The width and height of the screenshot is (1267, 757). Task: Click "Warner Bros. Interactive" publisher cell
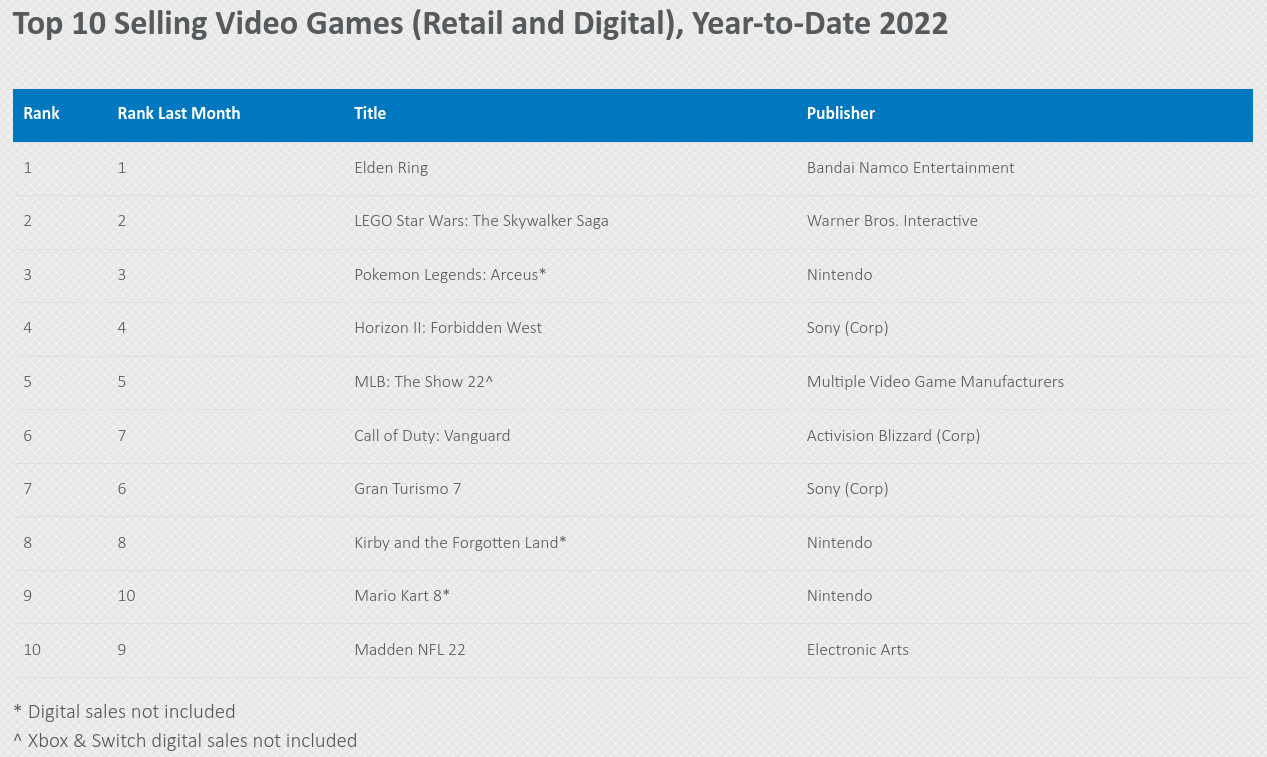click(x=892, y=221)
